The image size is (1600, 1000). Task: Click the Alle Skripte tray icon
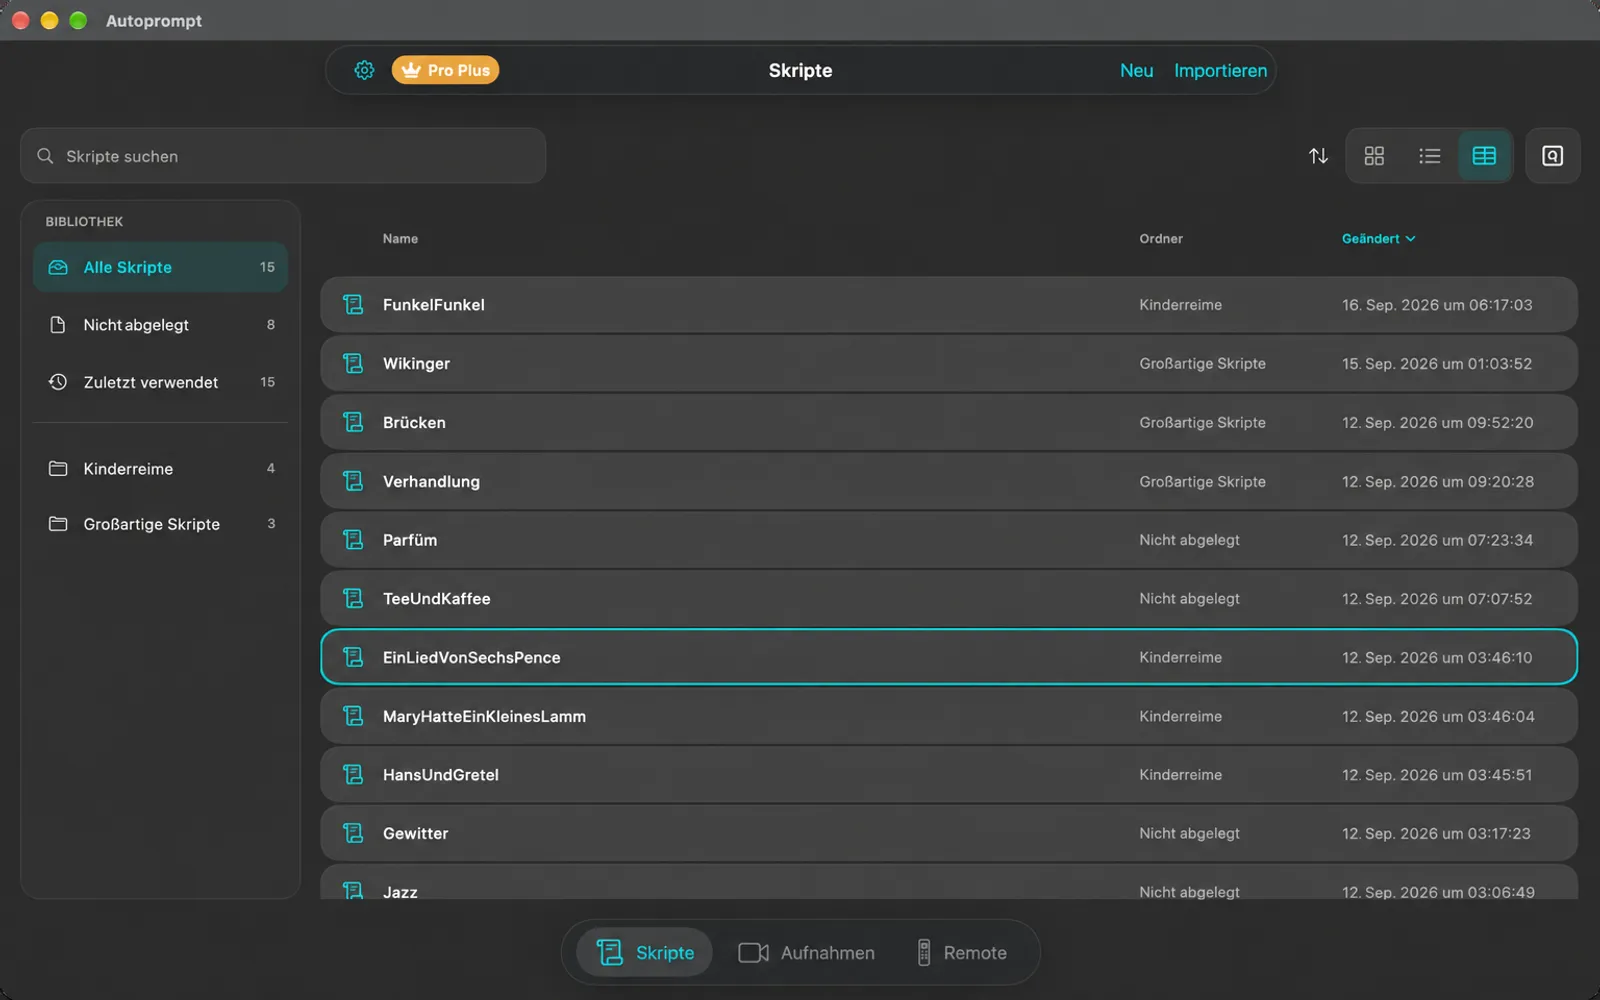click(x=58, y=267)
